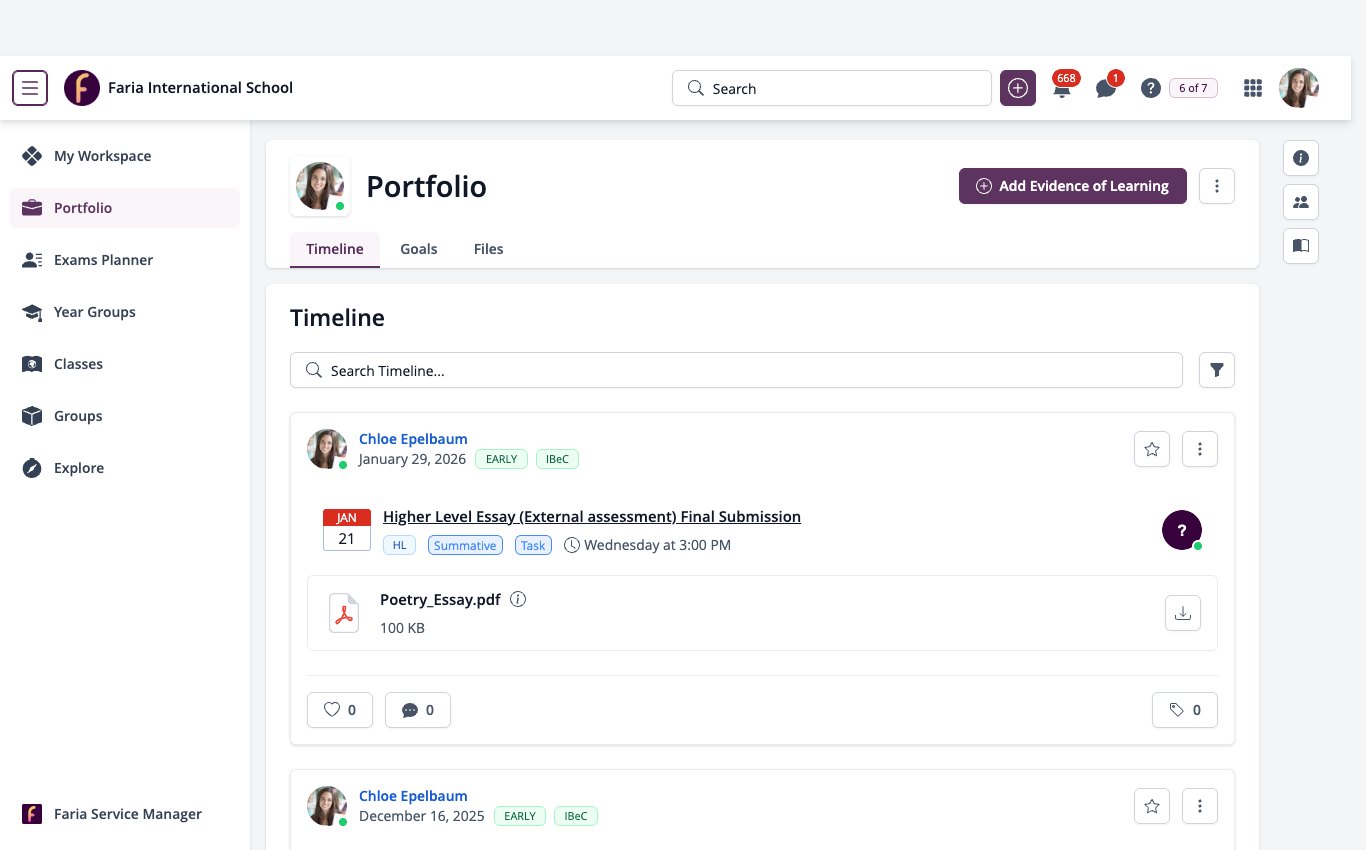The width and height of the screenshot is (1366, 850).
Task: Download Poetry_Essay.pdf file
Action: (1183, 613)
